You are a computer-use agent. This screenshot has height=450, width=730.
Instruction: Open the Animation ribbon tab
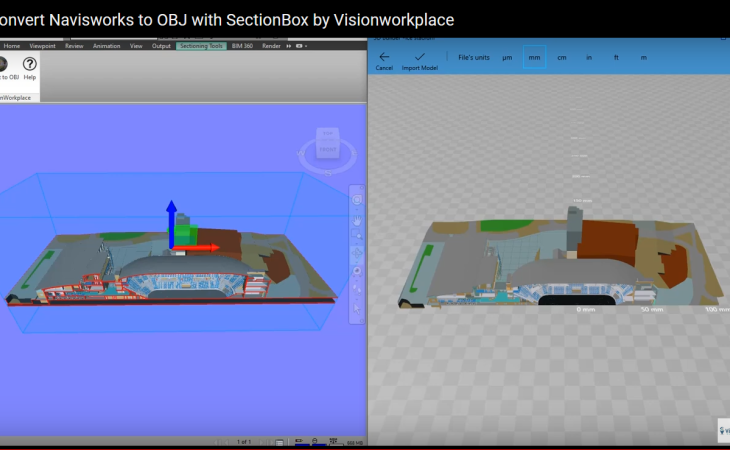(106, 46)
